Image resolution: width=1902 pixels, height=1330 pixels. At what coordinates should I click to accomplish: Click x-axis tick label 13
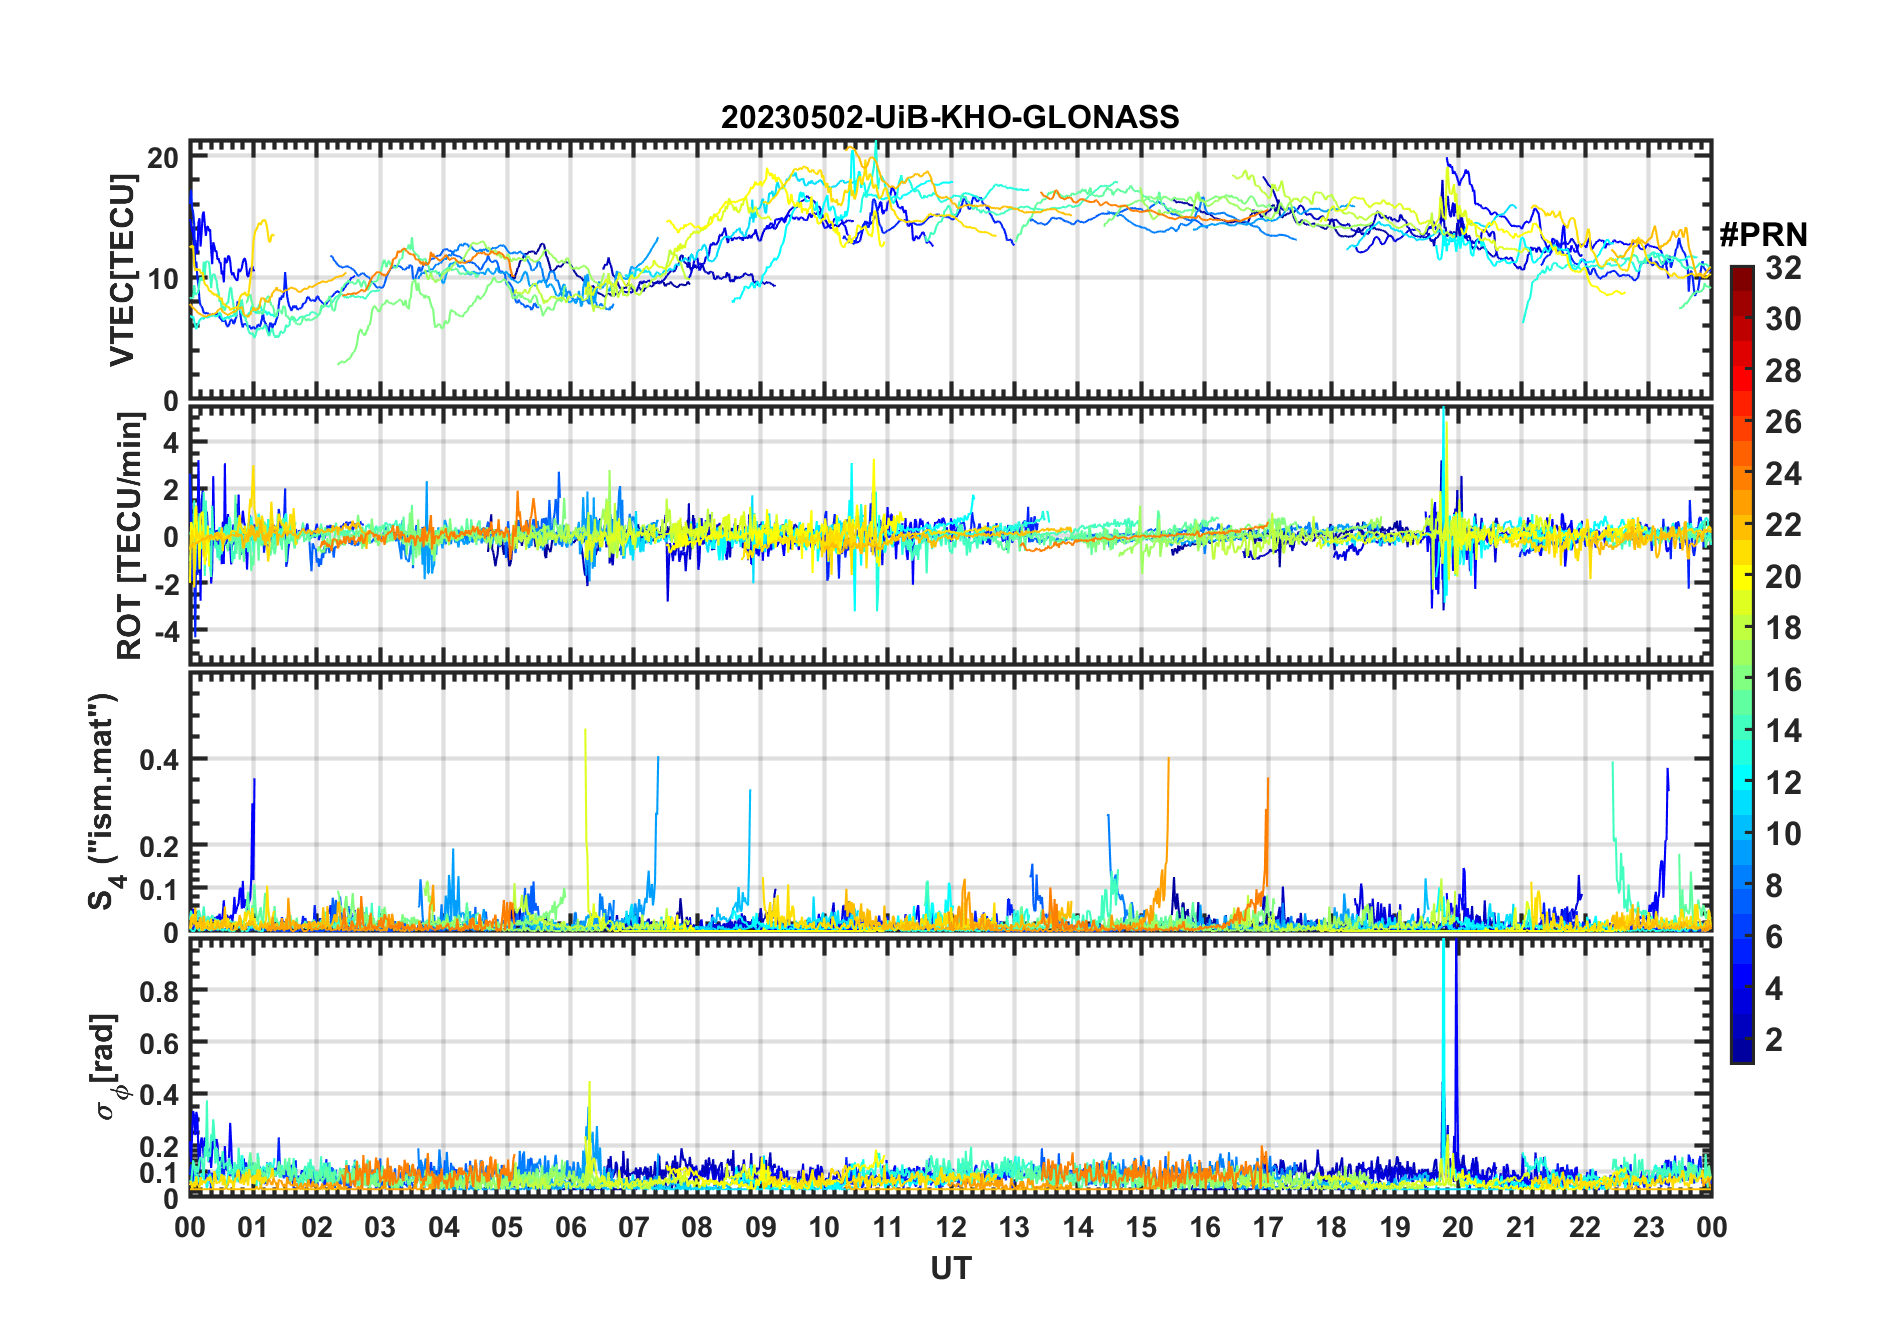coord(1014,1227)
